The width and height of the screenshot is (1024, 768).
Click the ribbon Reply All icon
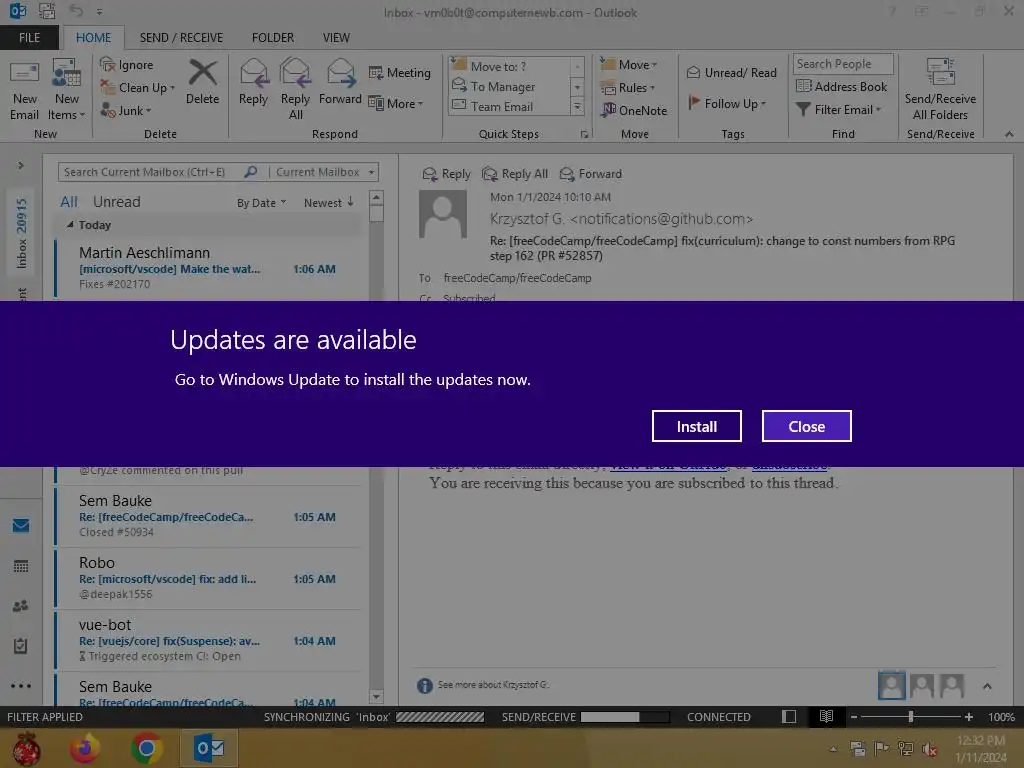click(x=295, y=89)
